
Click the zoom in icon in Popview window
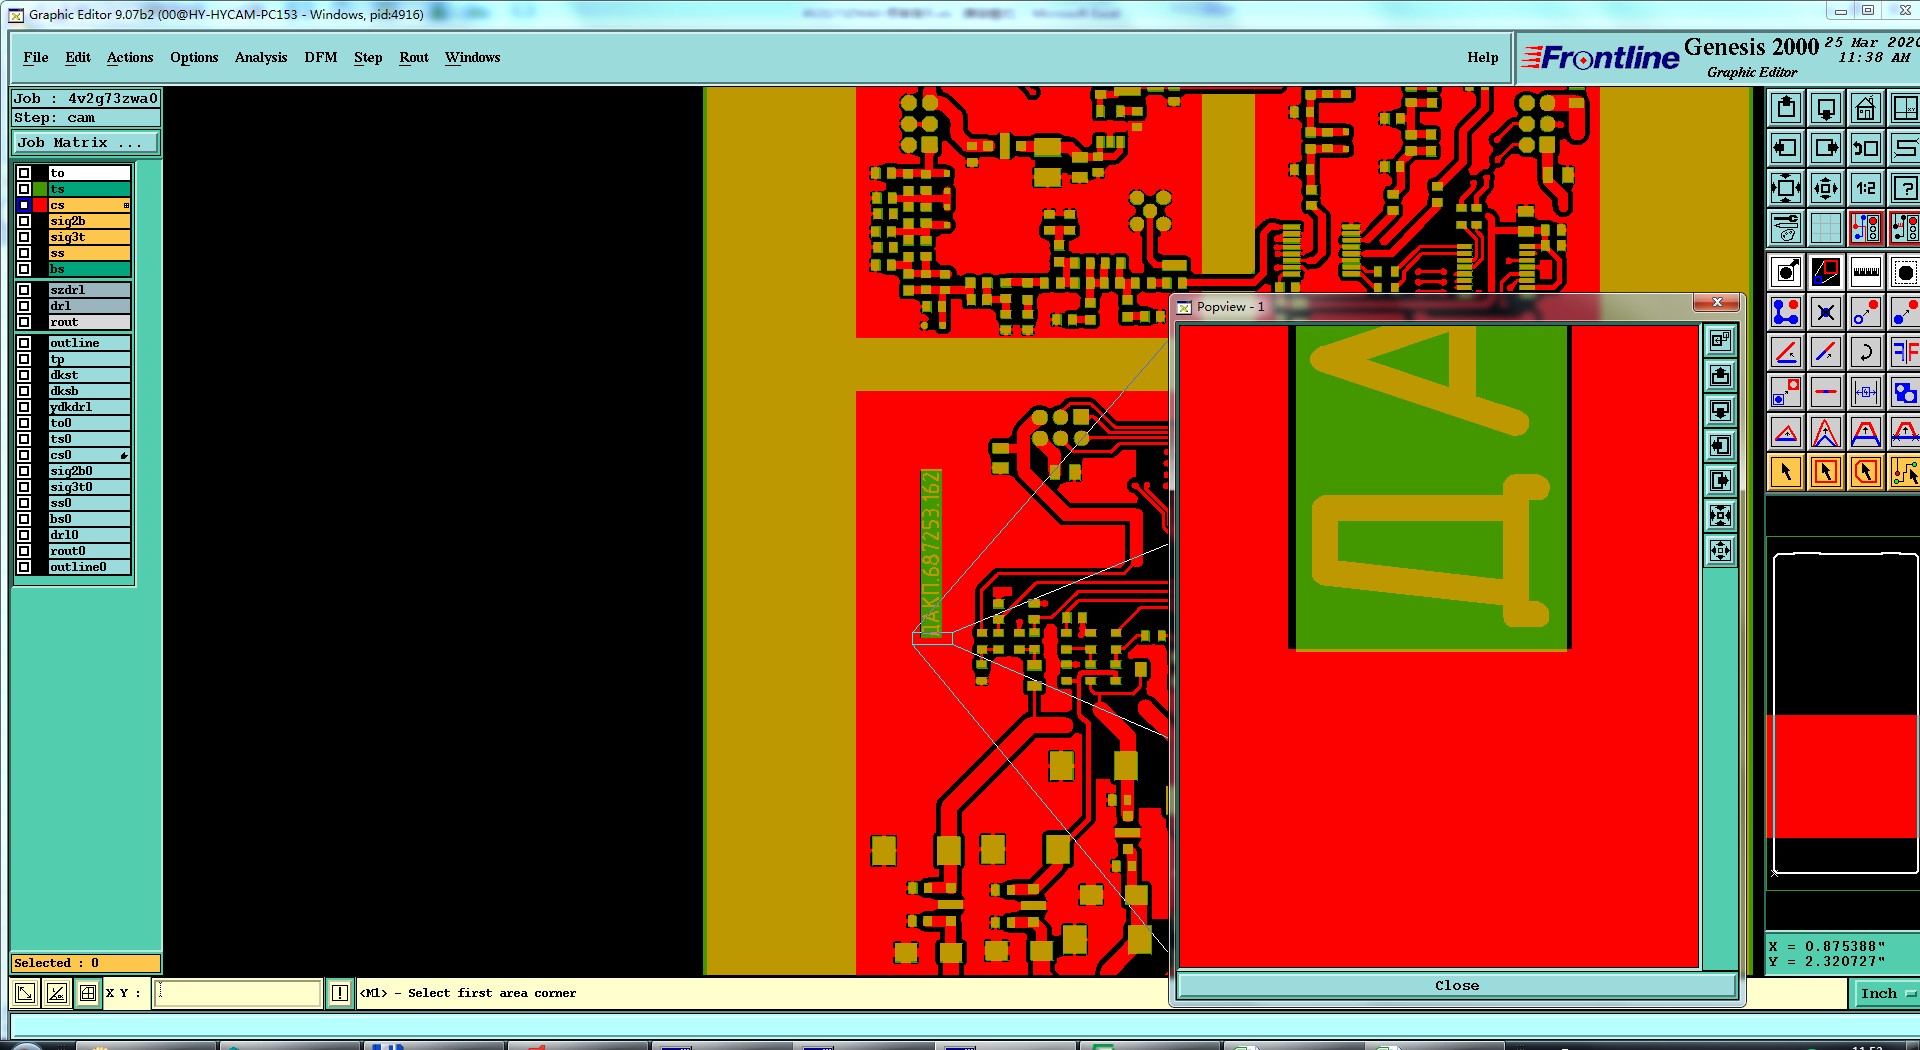pos(1720,516)
